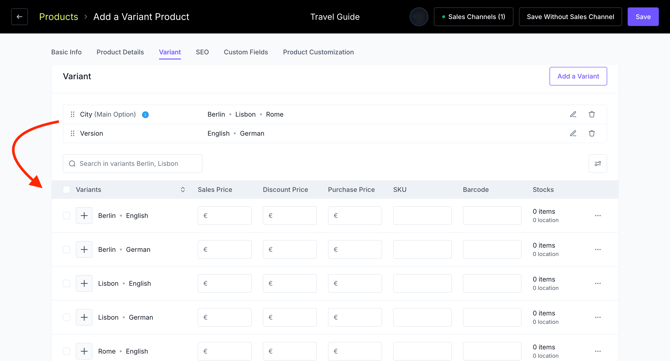This screenshot has height=361, width=670.
Task: Delete the Version option with trash icon
Action: (x=592, y=133)
